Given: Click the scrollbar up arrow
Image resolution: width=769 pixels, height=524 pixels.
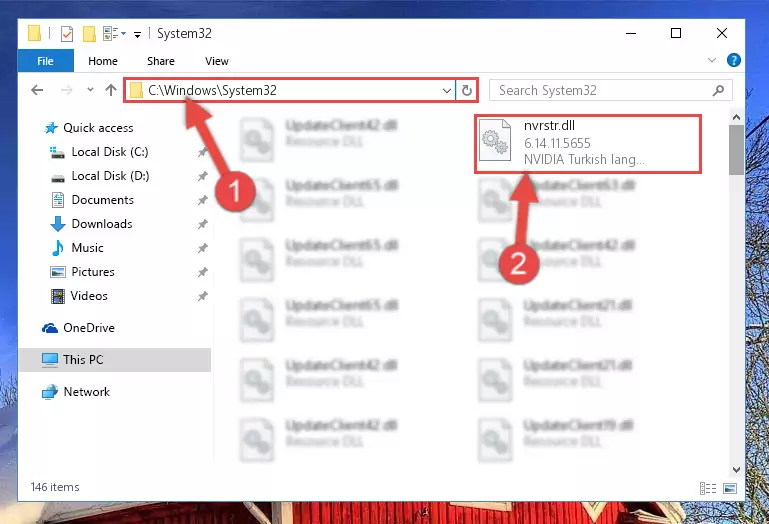Looking at the screenshot, I should [x=736, y=117].
